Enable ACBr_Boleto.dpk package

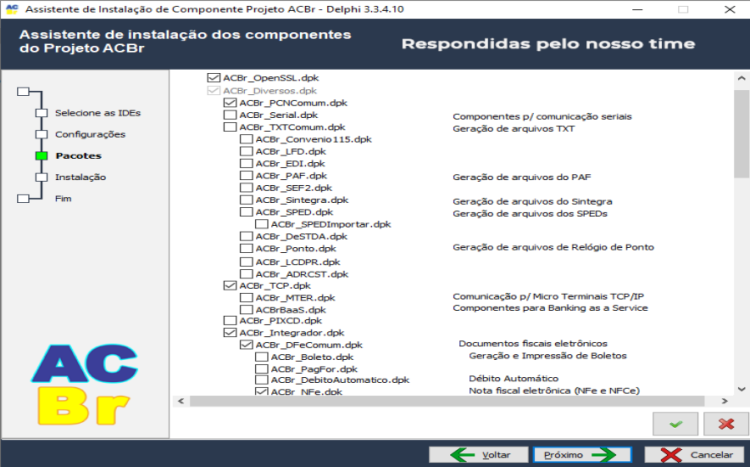(262, 357)
